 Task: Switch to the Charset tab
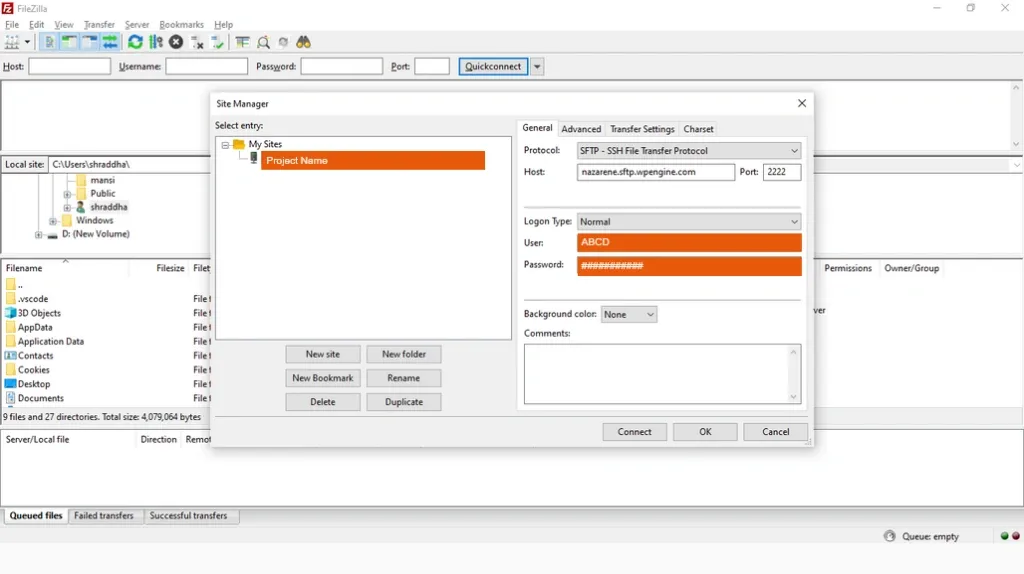(698, 129)
